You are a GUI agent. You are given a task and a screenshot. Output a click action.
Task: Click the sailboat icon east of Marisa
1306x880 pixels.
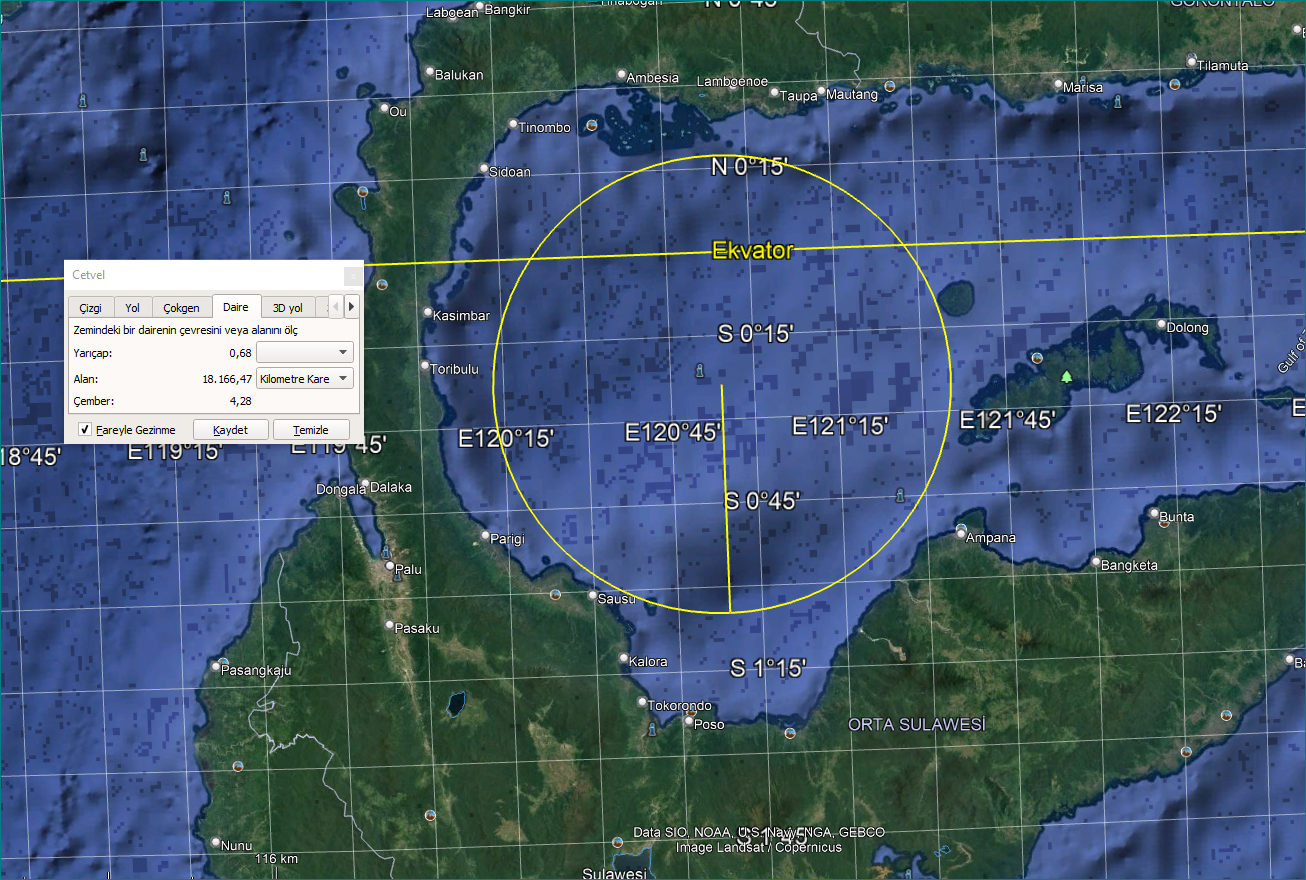tap(1118, 102)
